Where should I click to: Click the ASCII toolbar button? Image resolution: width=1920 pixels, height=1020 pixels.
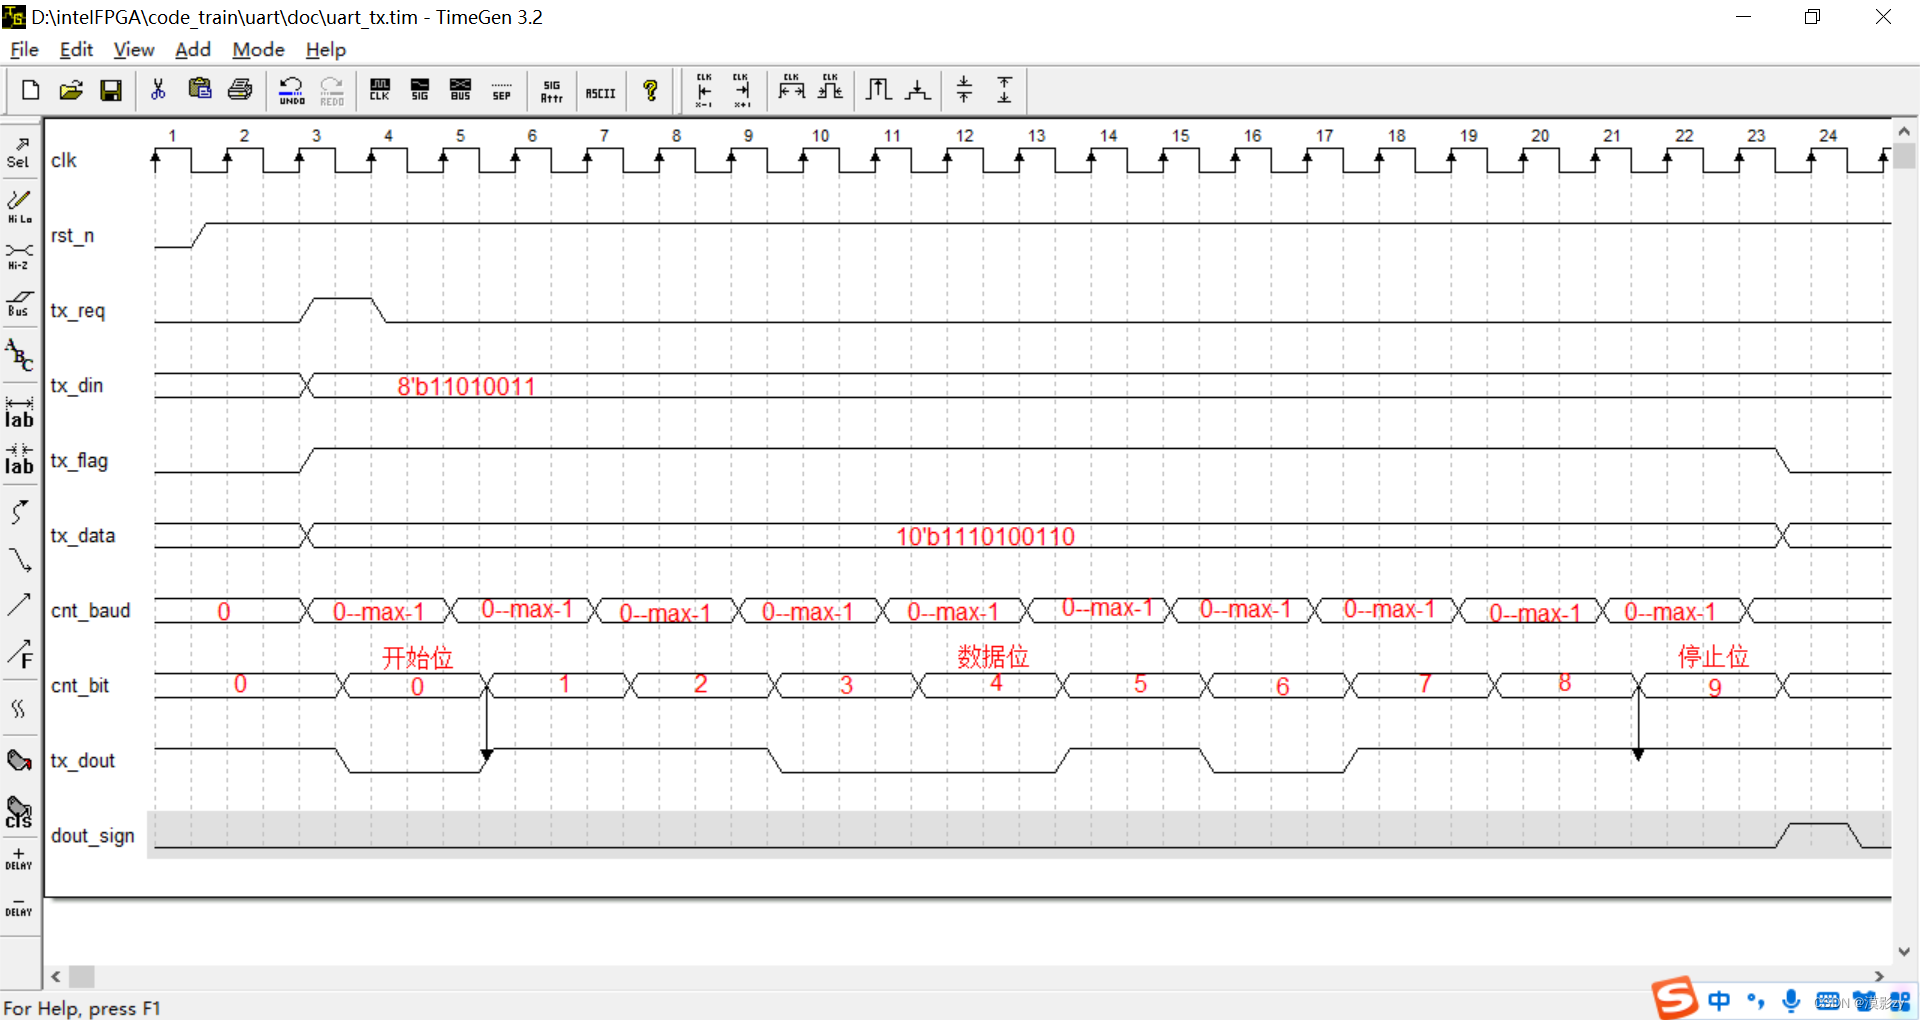600,91
